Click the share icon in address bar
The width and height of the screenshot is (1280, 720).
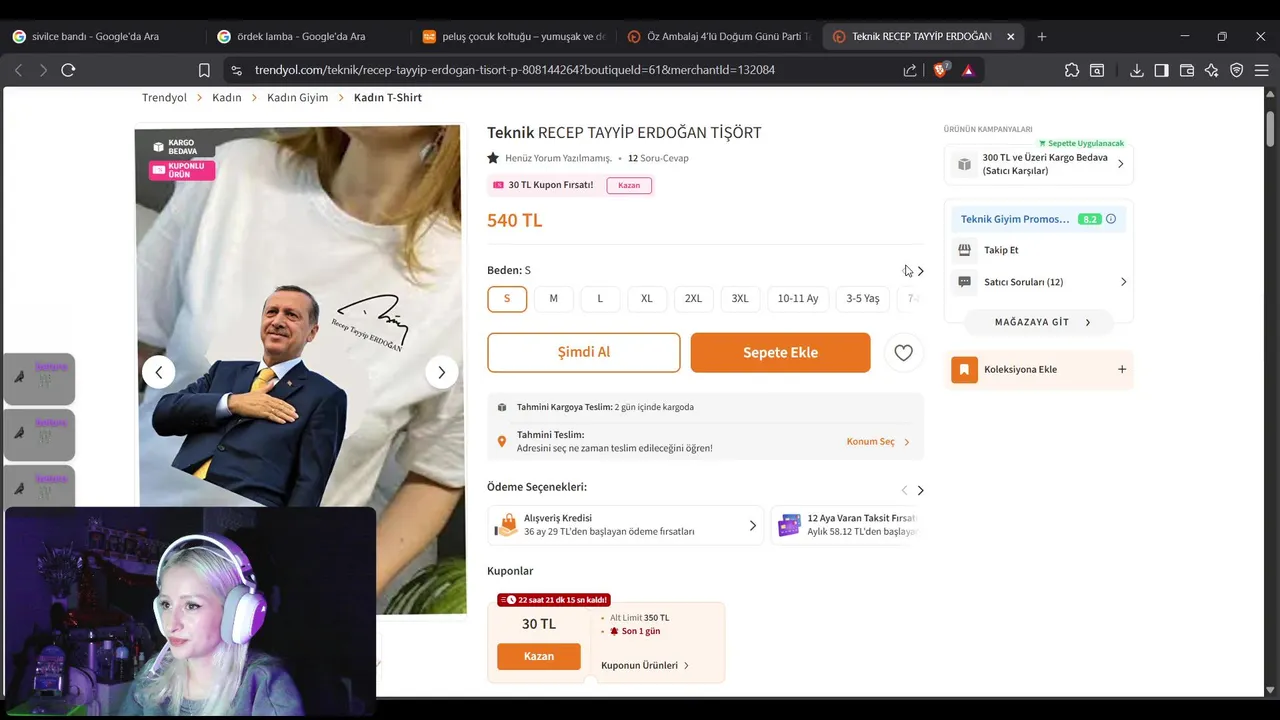click(x=910, y=70)
